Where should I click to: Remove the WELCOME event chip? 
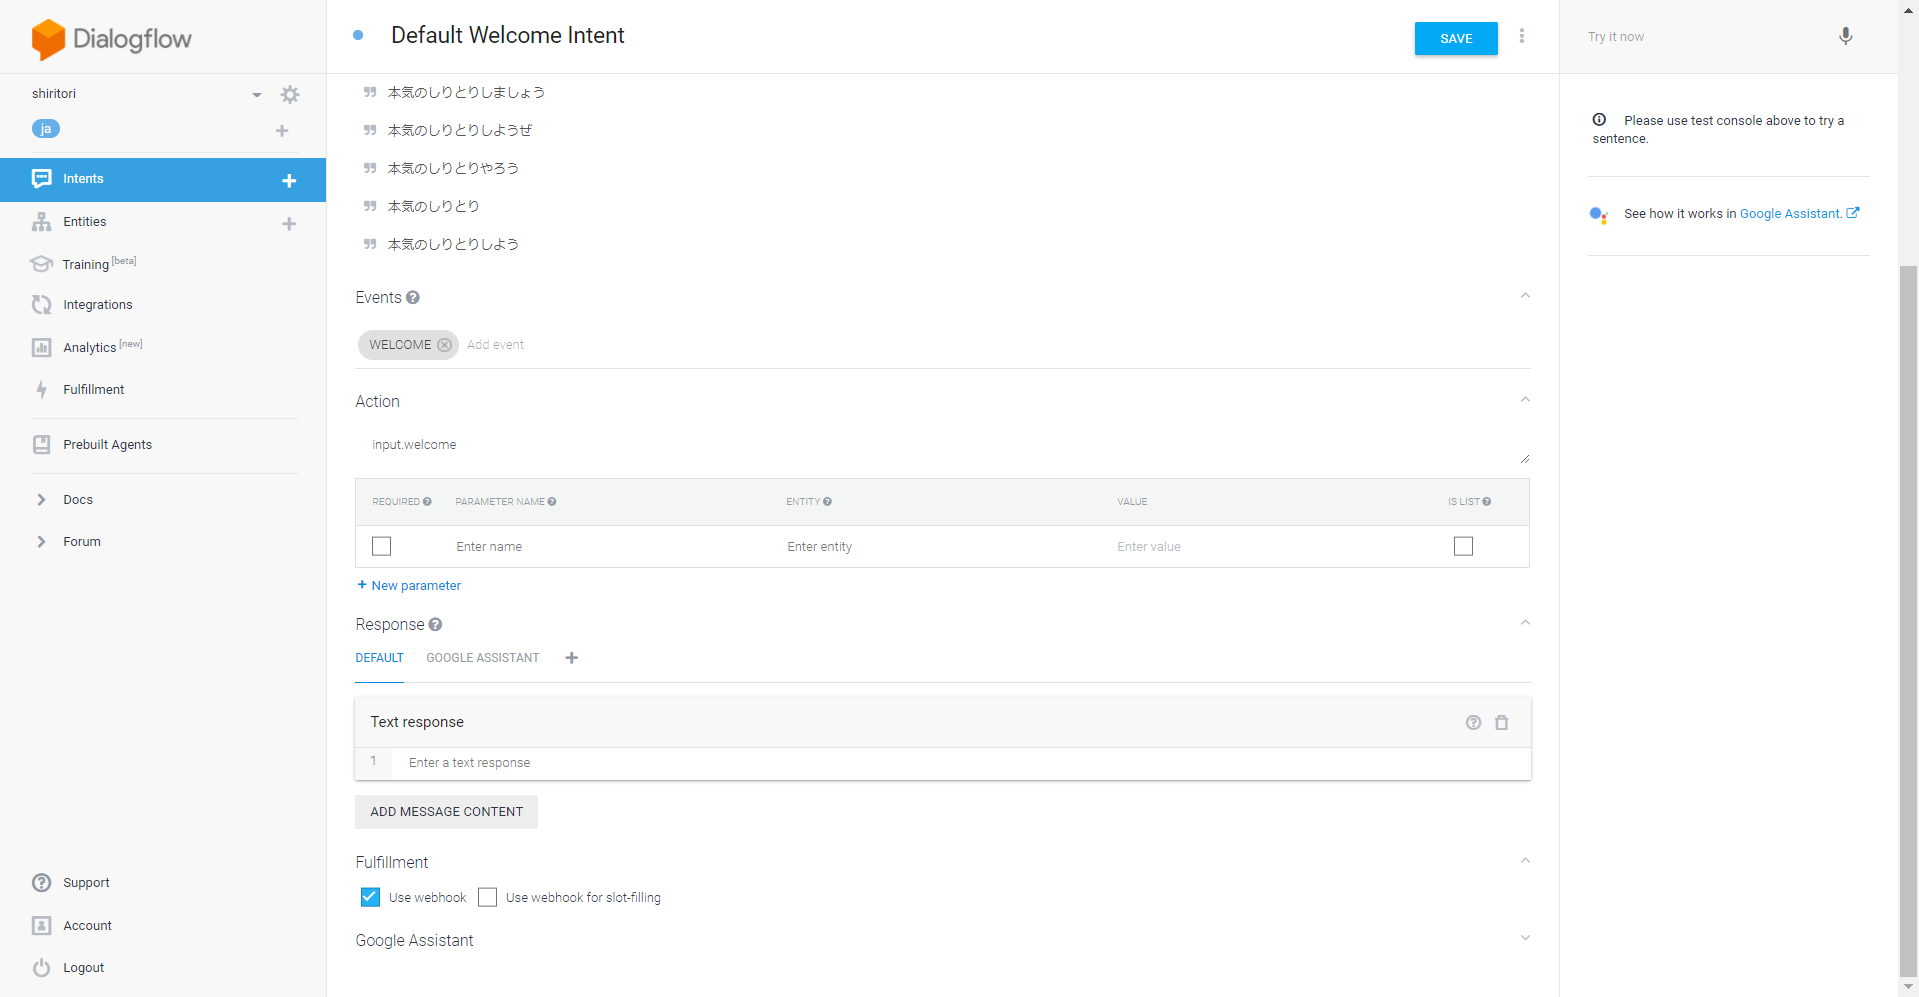tap(445, 345)
